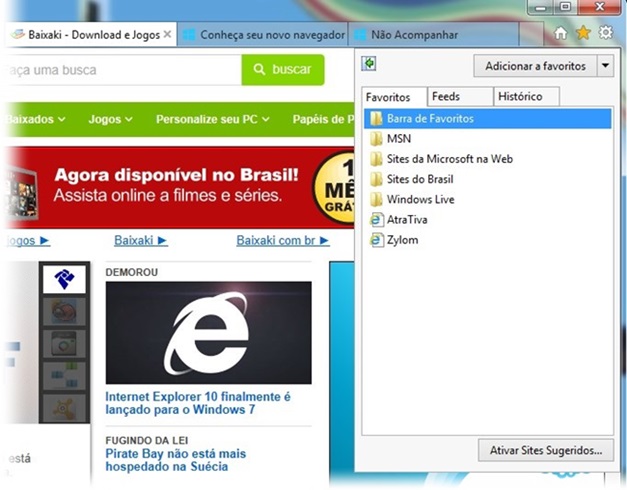The height and width of the screenshot is (490, 627).
Task: Switch to Baixaki - Download e Jogos tab
Action: tap(91, 35)
